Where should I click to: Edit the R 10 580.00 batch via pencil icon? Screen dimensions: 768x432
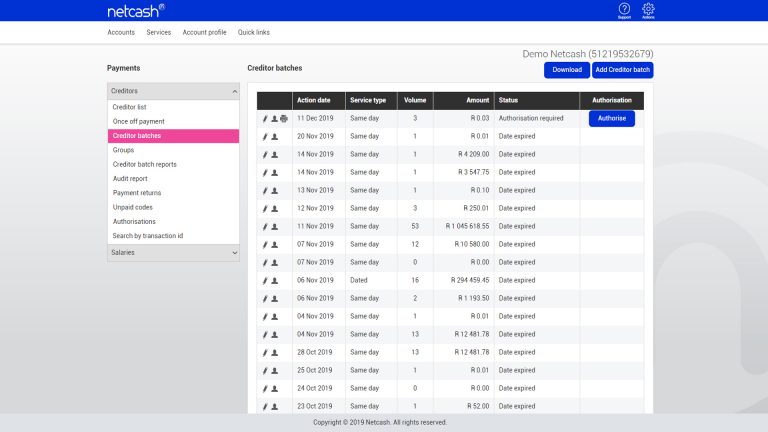tap(265, 244)
